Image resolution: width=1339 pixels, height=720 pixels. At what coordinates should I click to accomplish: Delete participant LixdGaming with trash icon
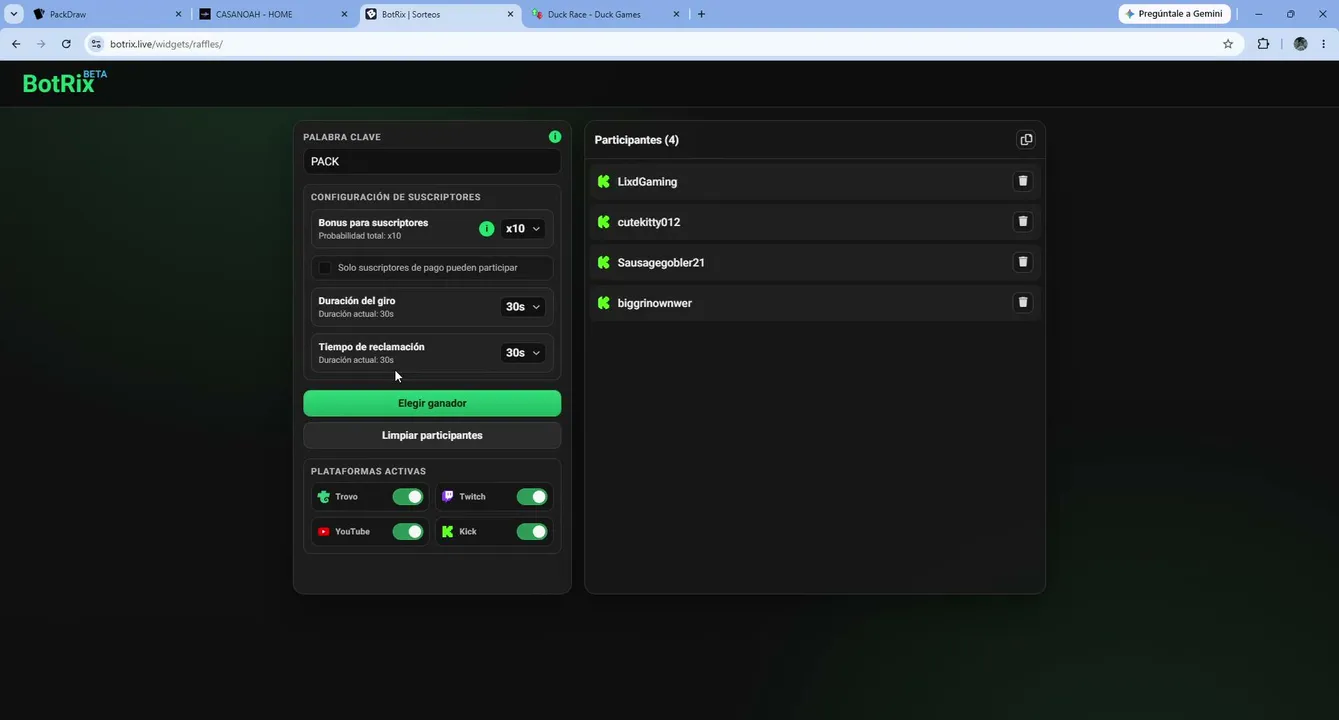[1022, 181]
